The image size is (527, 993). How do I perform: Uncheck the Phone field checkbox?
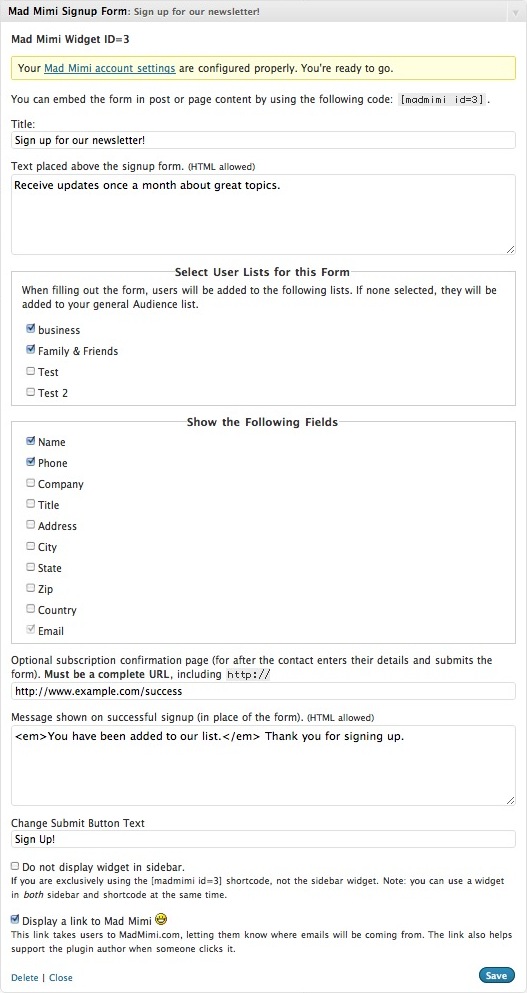[x=30, y=462]
